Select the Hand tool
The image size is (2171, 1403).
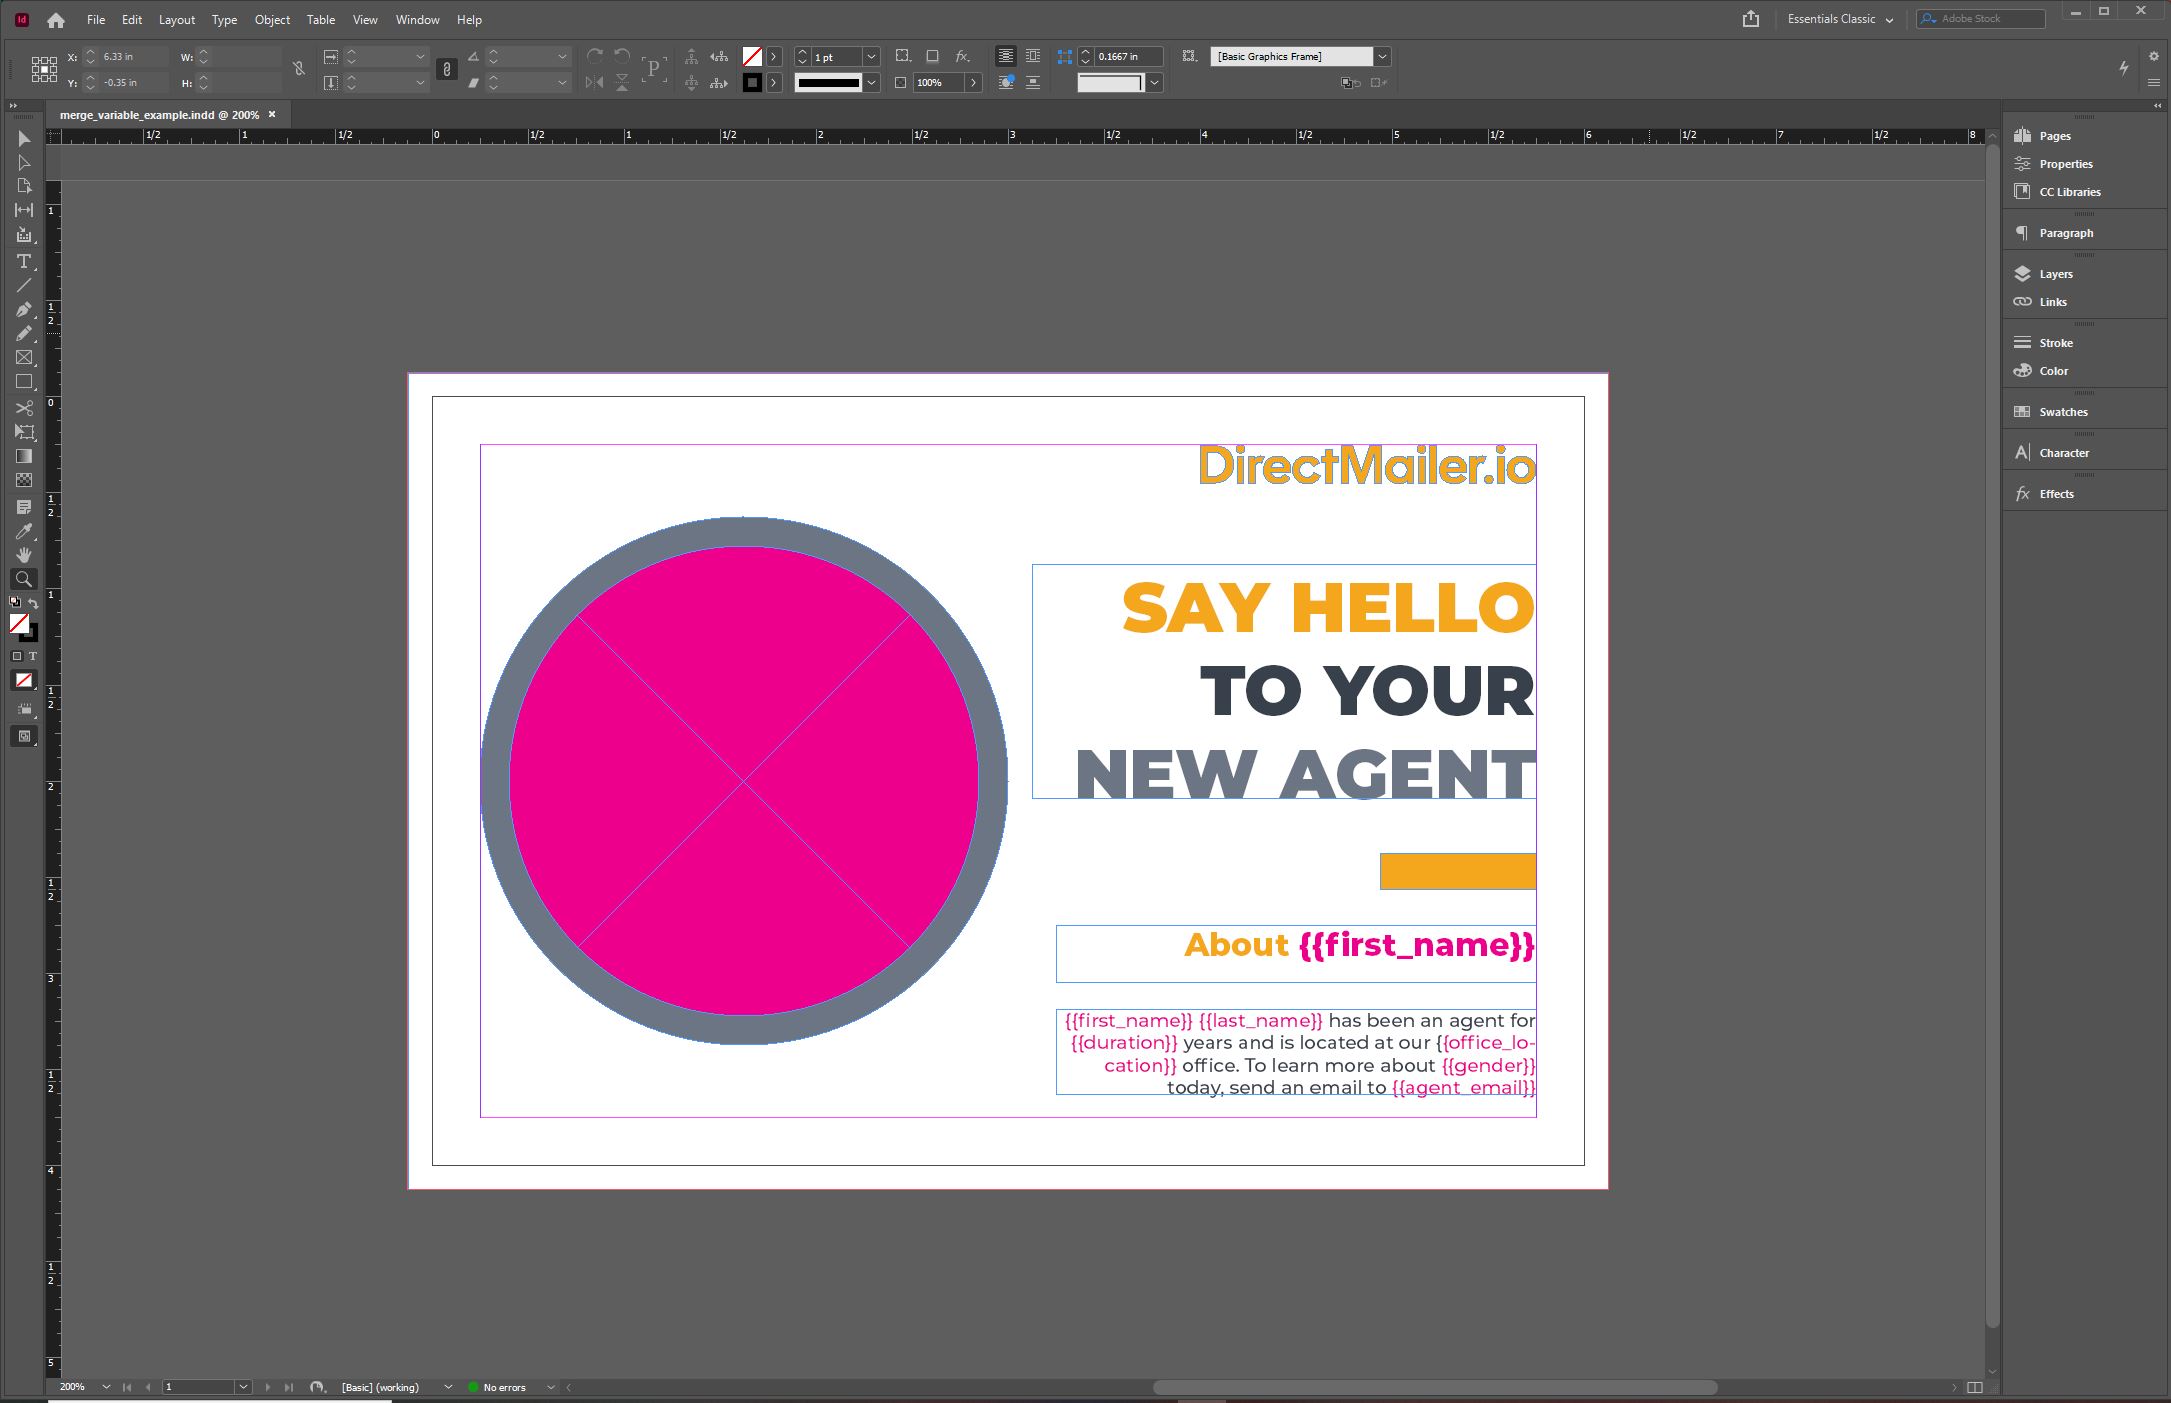[23, 555]
